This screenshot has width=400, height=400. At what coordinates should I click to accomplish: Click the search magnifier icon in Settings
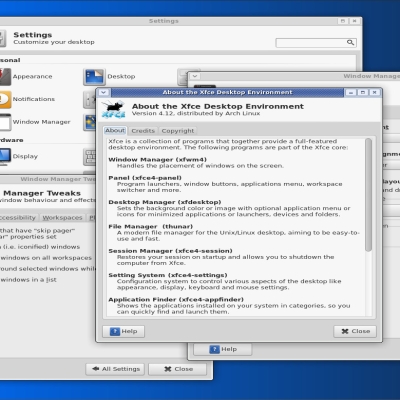350,42
